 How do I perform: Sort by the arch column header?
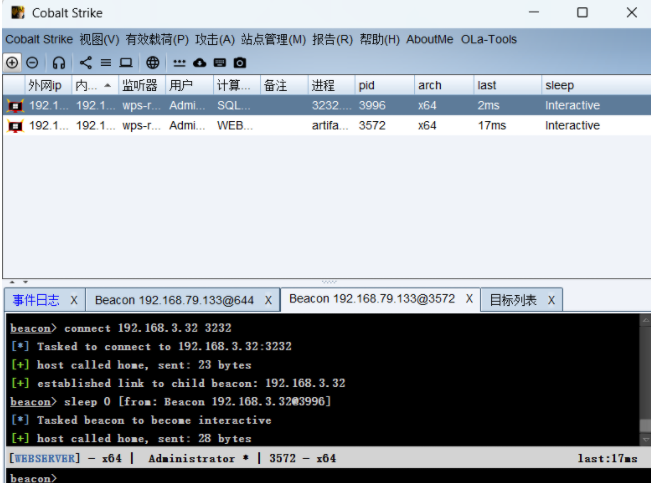444,85
